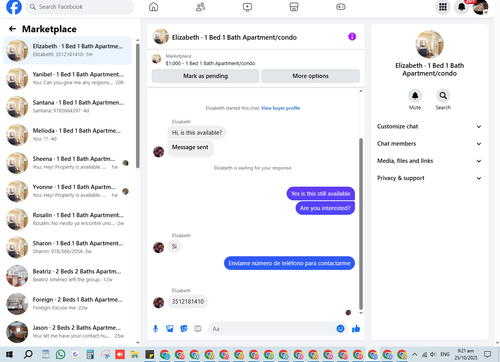Attach a file with the photo icon
500x362 pixels.
[170, 329]
